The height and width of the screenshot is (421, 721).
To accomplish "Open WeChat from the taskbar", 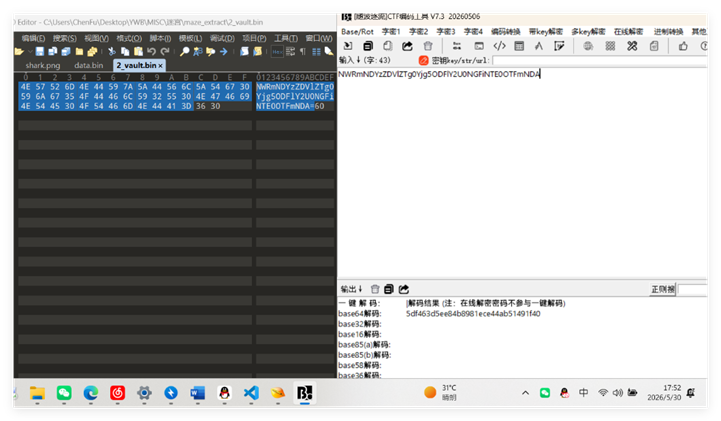I will 64,393.
